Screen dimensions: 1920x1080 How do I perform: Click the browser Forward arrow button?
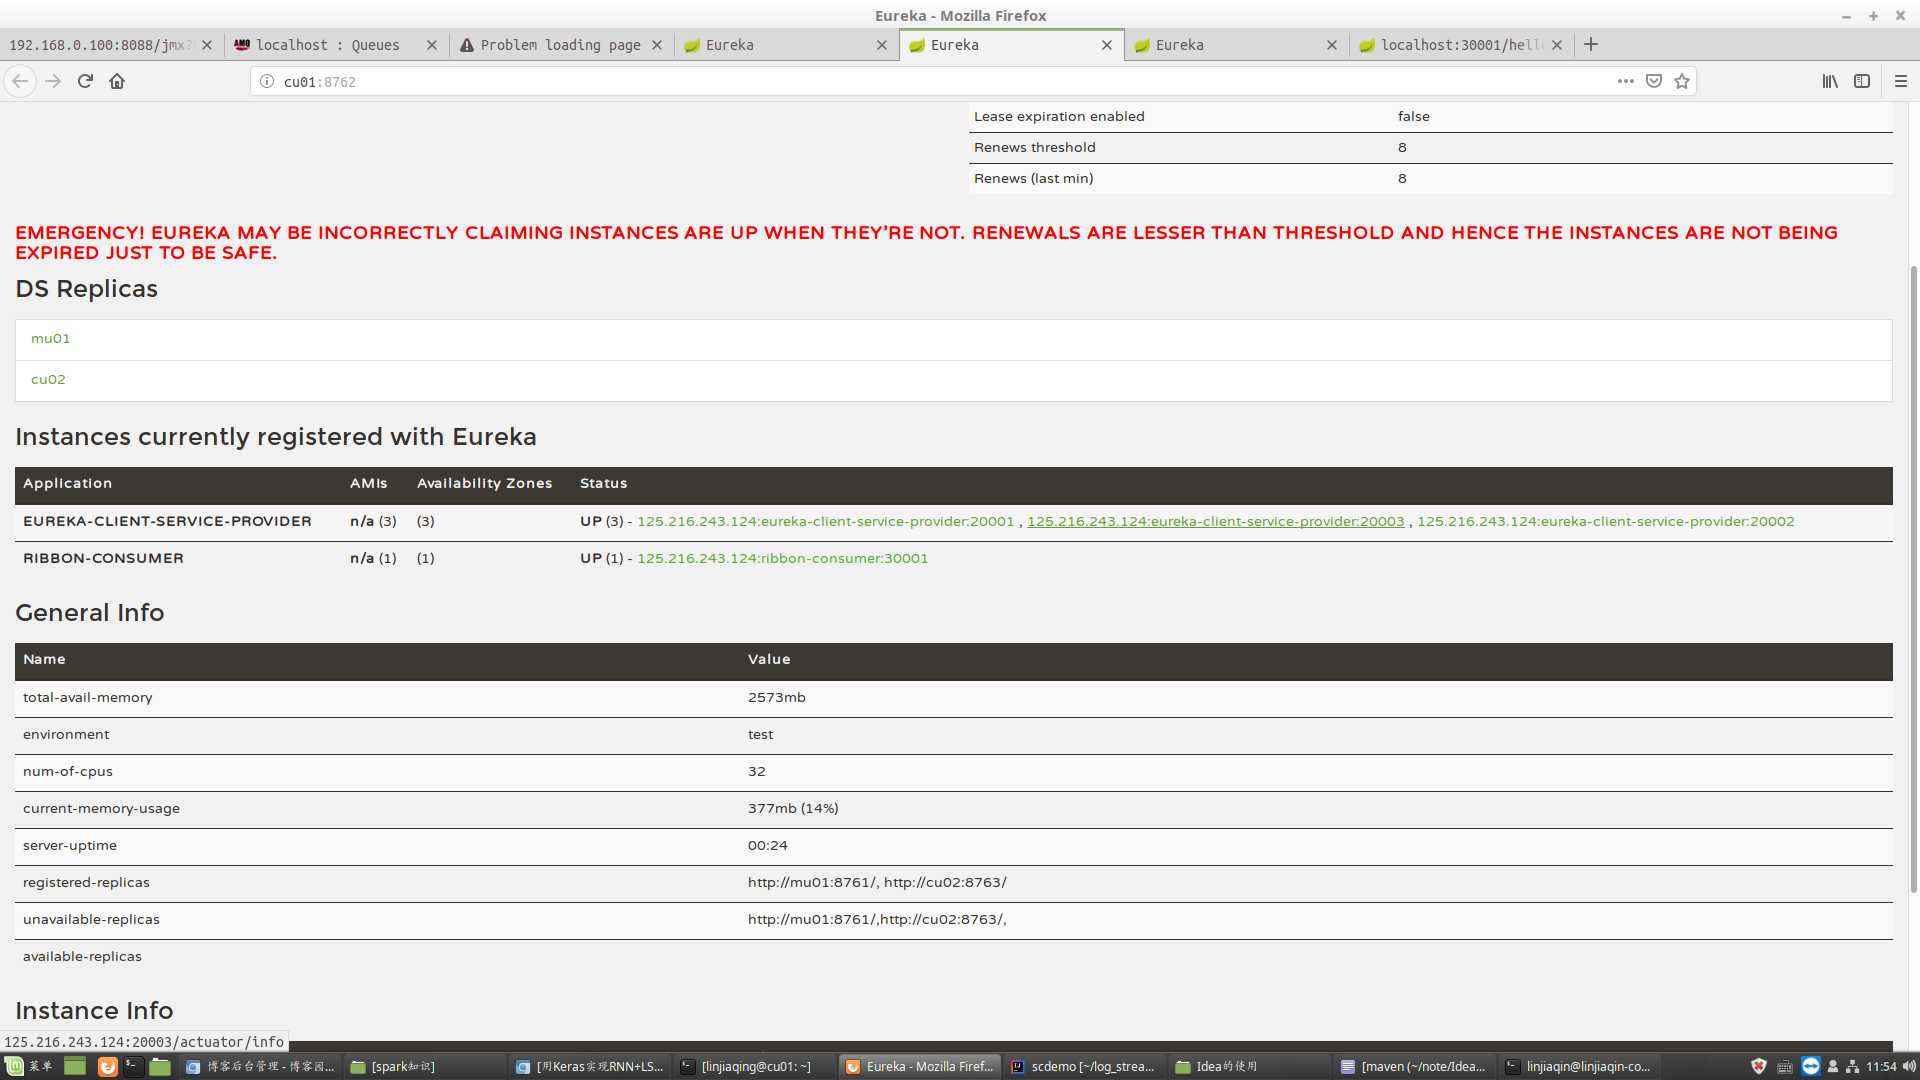click(53, 81)
